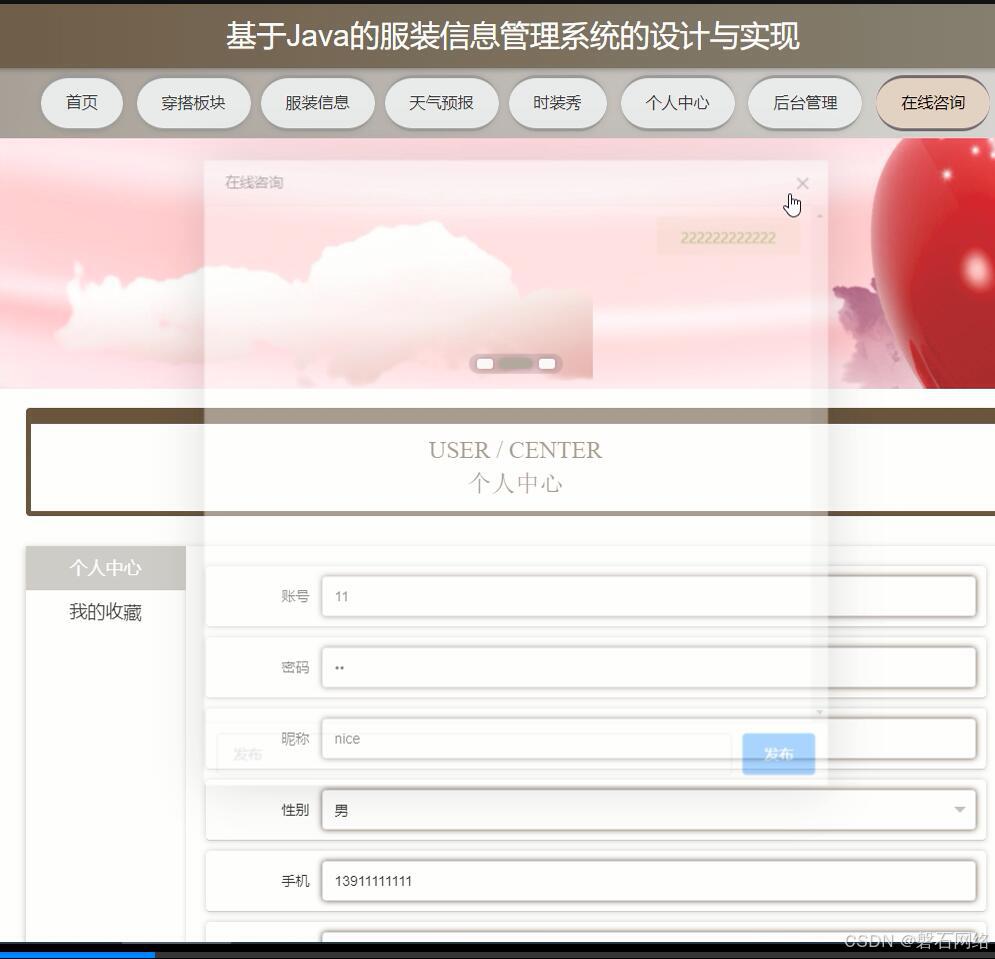
Task: Click the 在线咨询 dialog title
Action: point(254,183)
